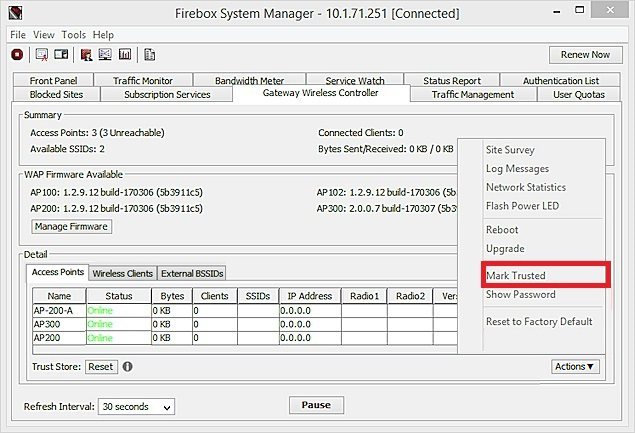Screen dimensions: 635x433
Task: Choose Reboot from the Actions menu
Action: tap(502, 230)
